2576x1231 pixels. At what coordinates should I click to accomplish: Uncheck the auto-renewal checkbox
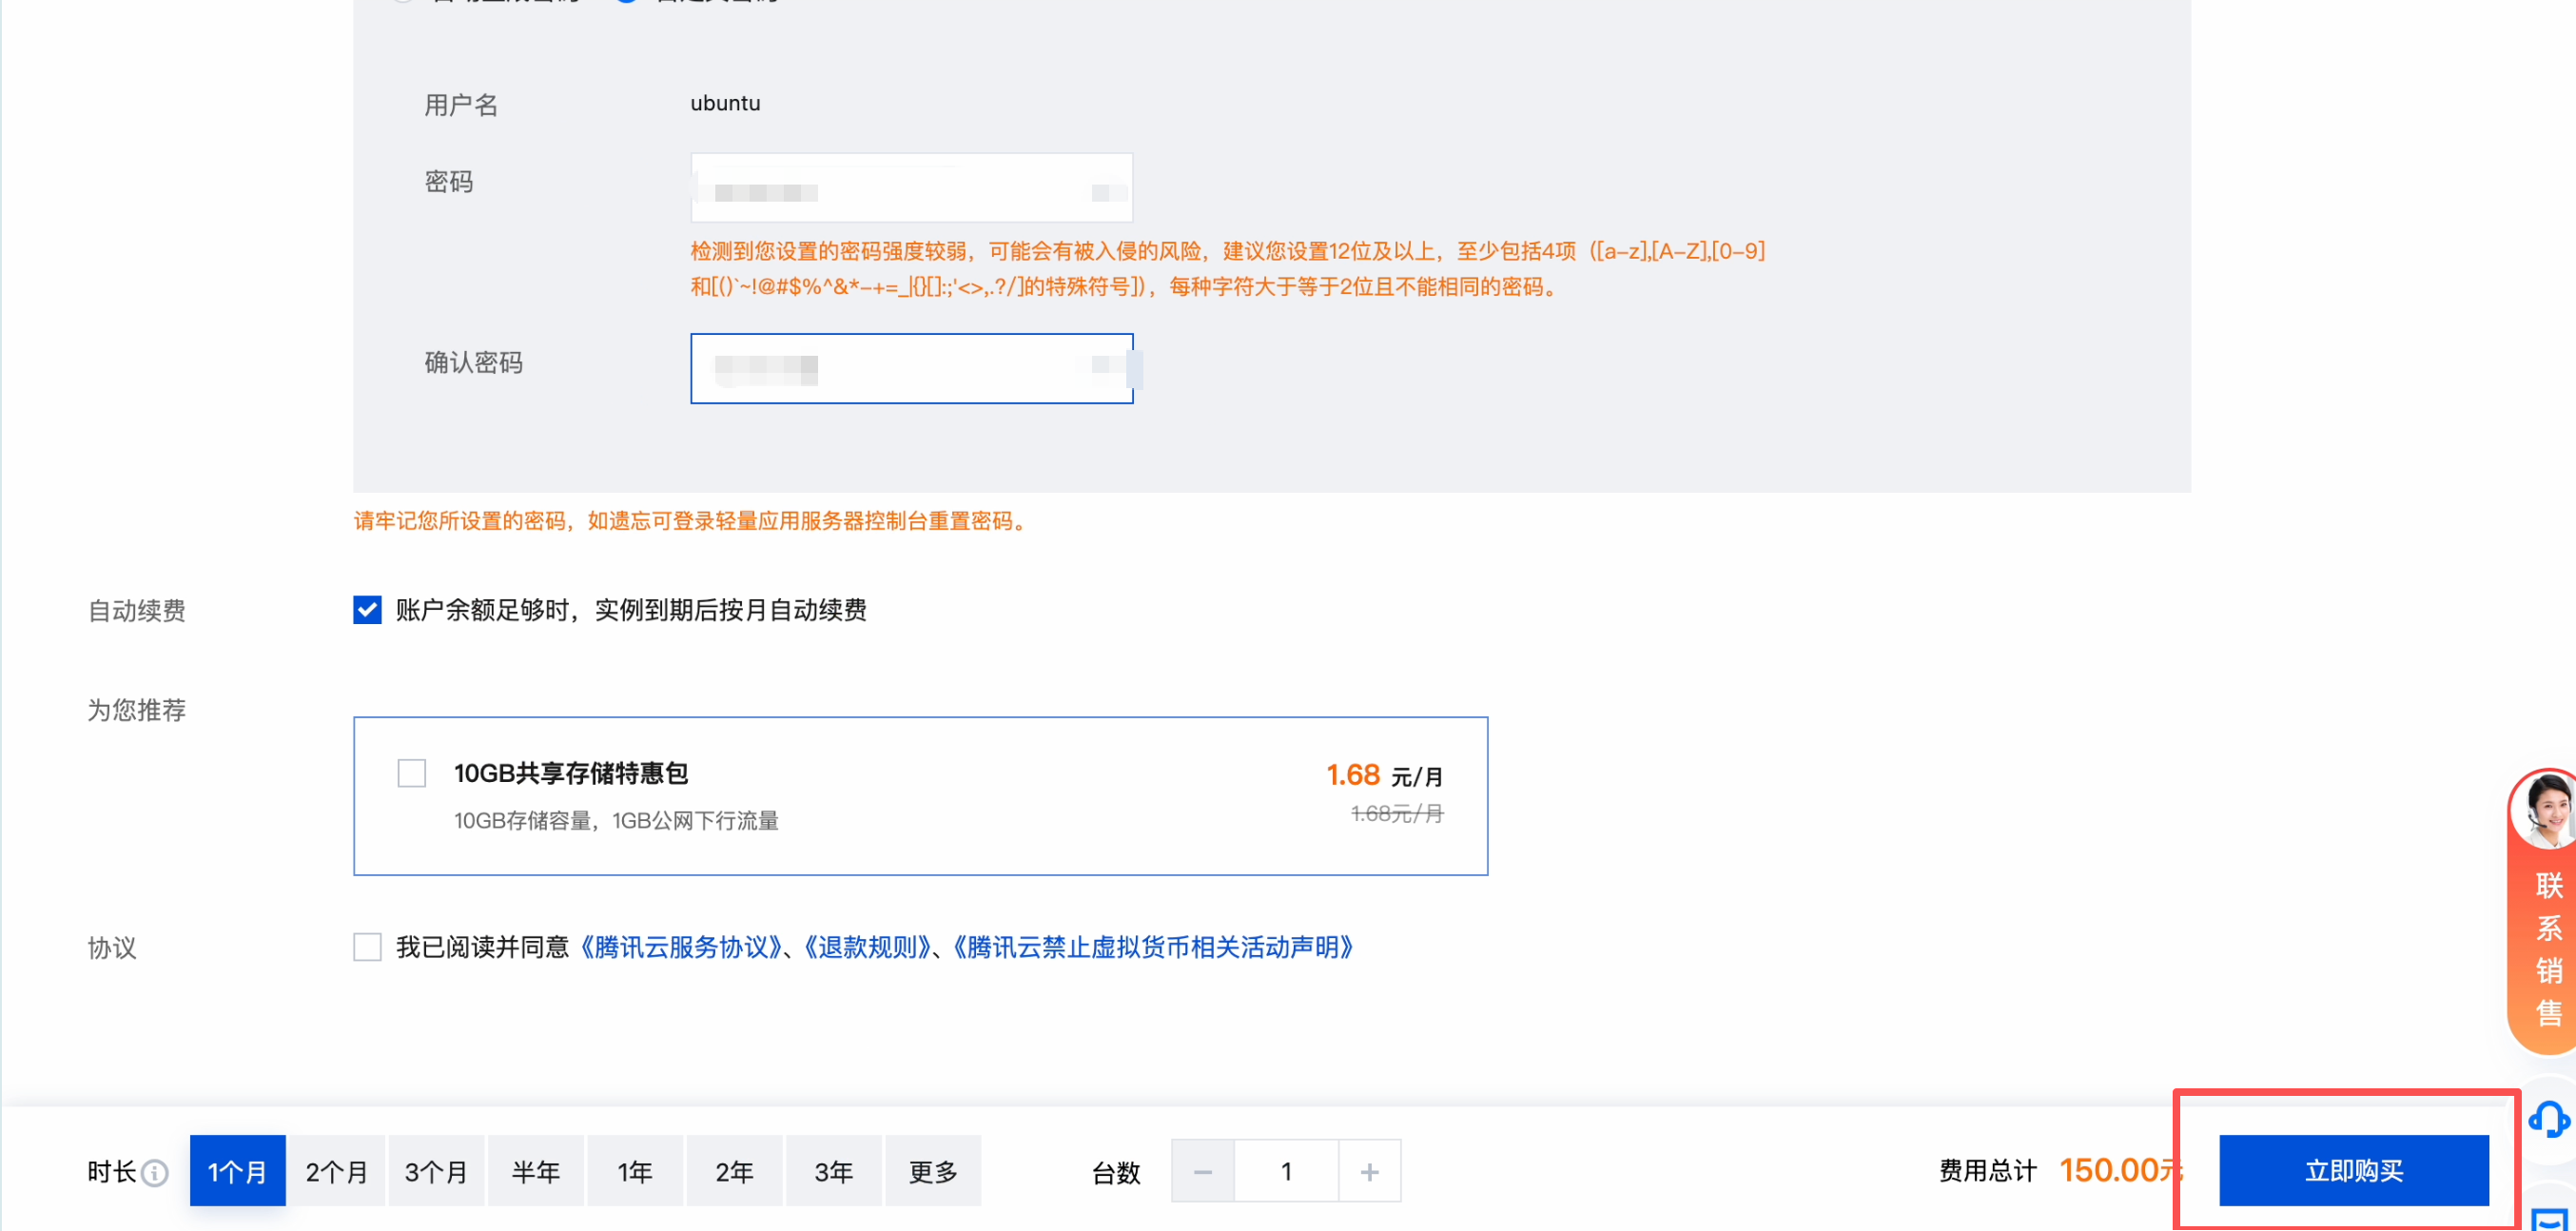click(367, 610)
